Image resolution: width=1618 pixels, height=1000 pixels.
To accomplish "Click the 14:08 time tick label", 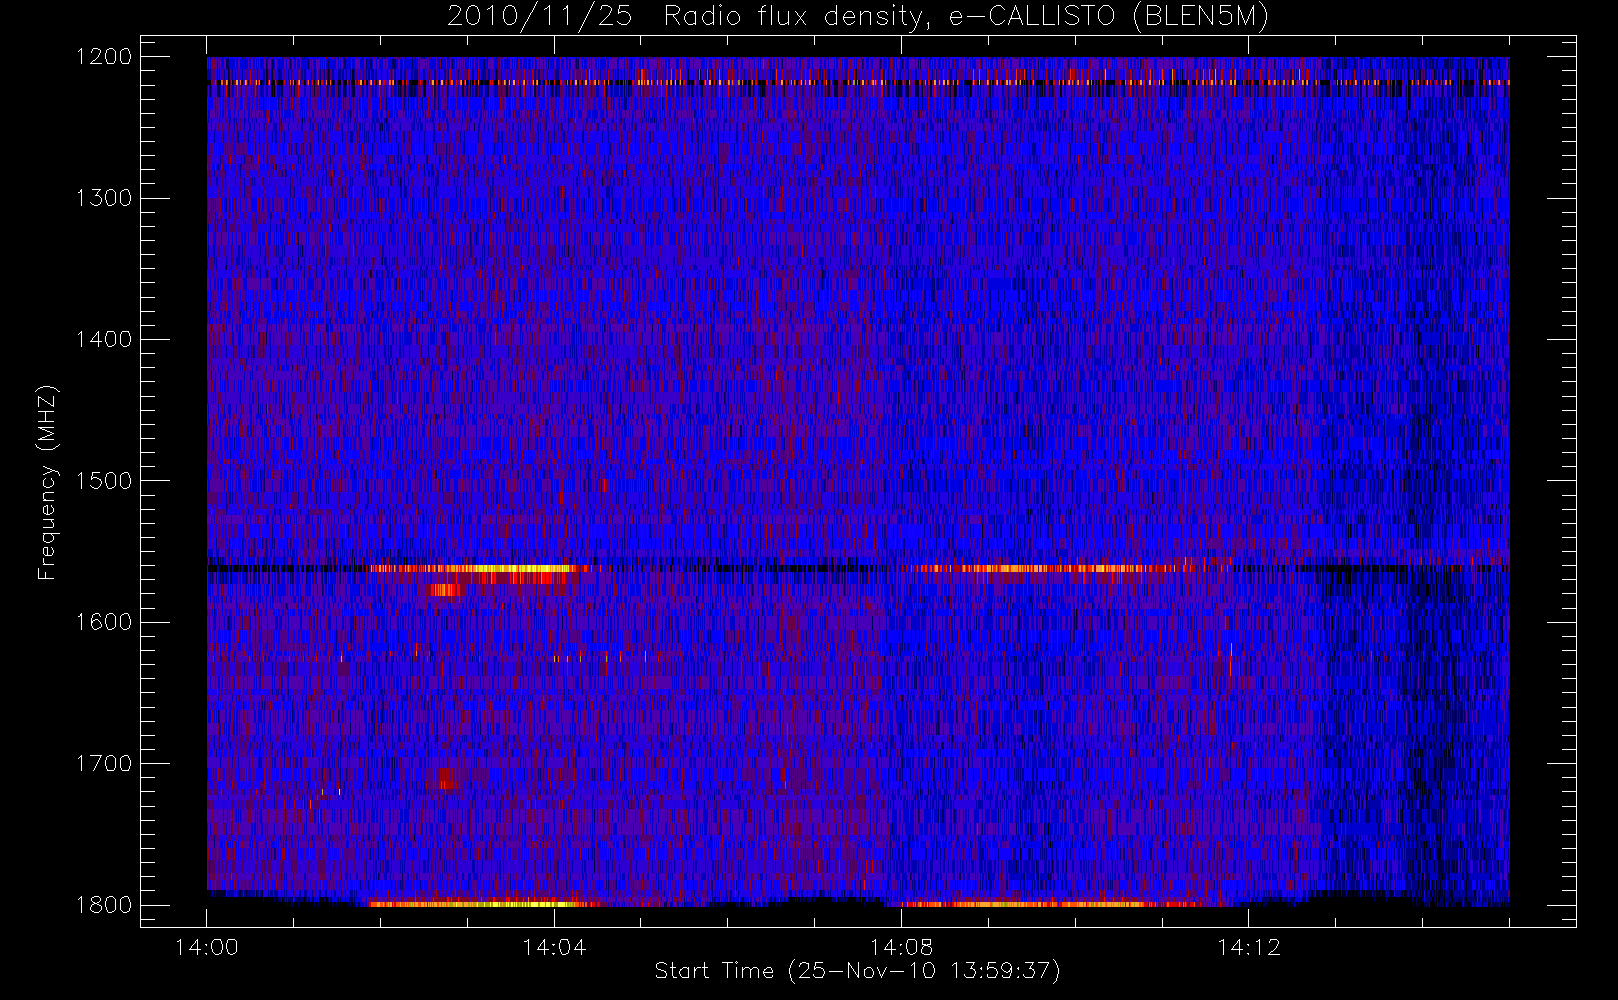I will coord(901,947).
